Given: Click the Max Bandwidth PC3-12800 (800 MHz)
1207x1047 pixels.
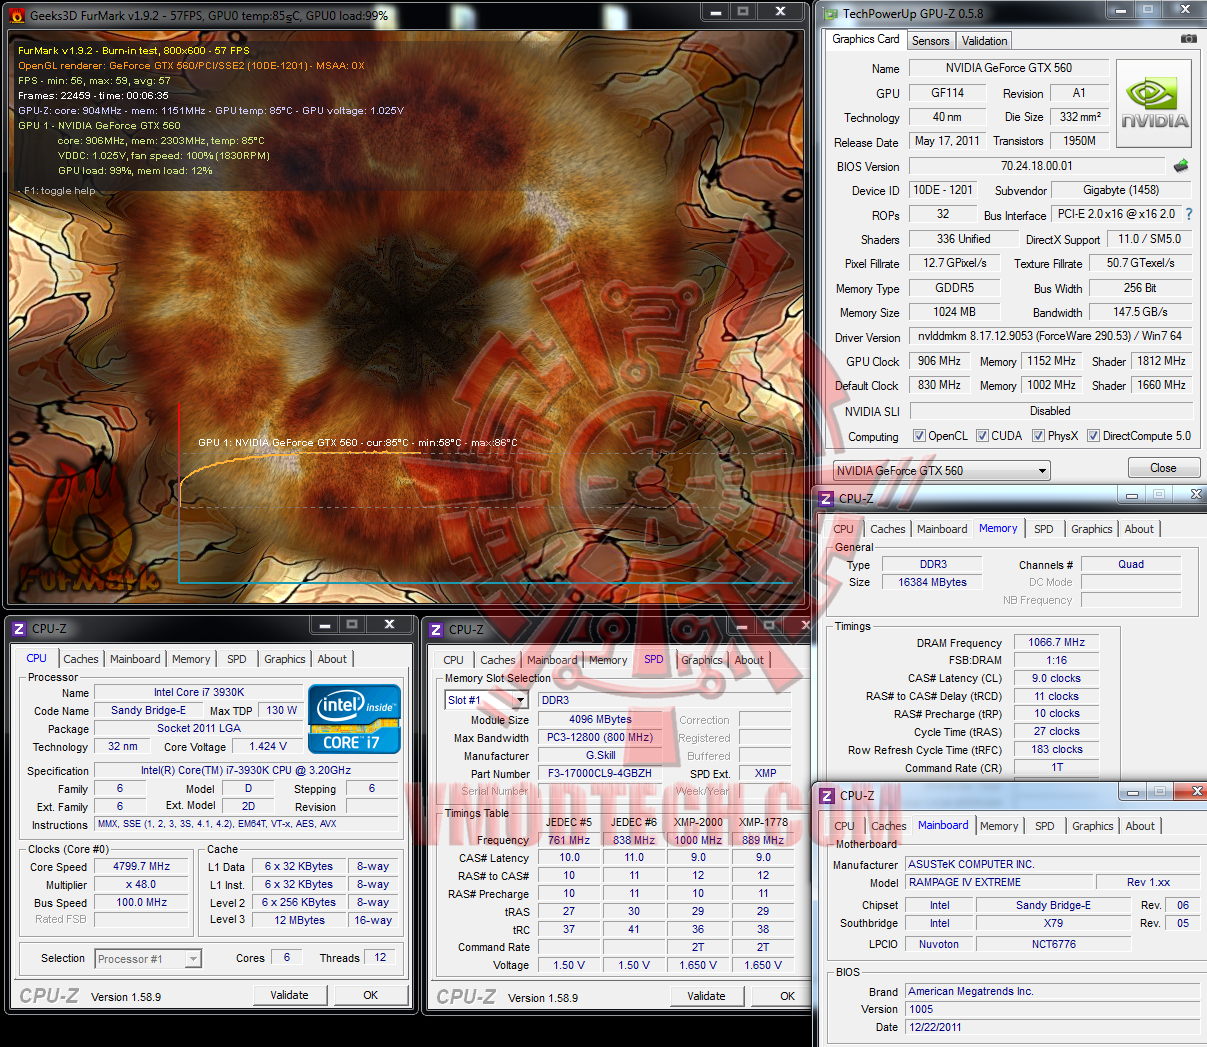Looking at the screenshot, I should [x=600, y=738].
